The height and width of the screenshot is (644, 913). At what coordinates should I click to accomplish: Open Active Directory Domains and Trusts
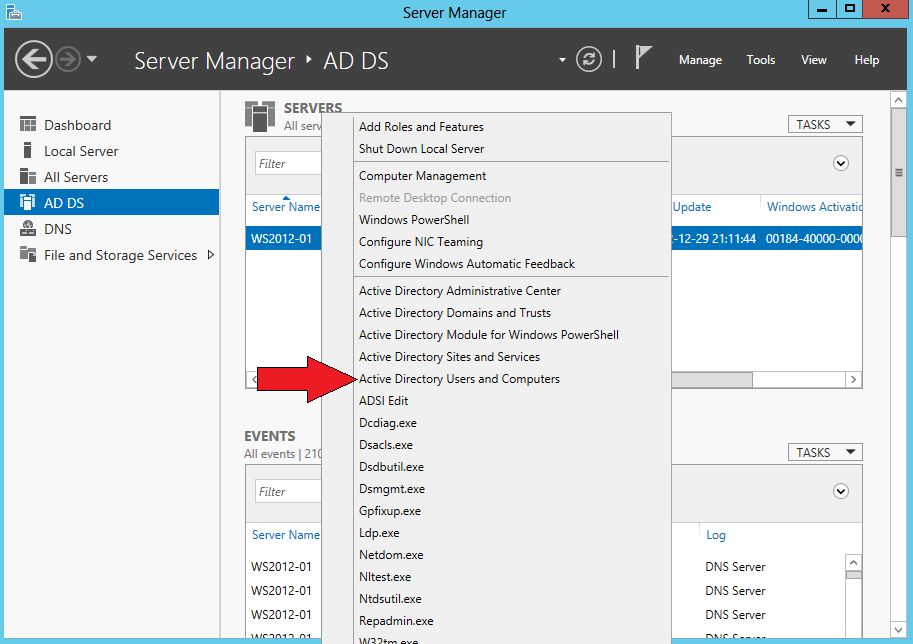[454, 313]
